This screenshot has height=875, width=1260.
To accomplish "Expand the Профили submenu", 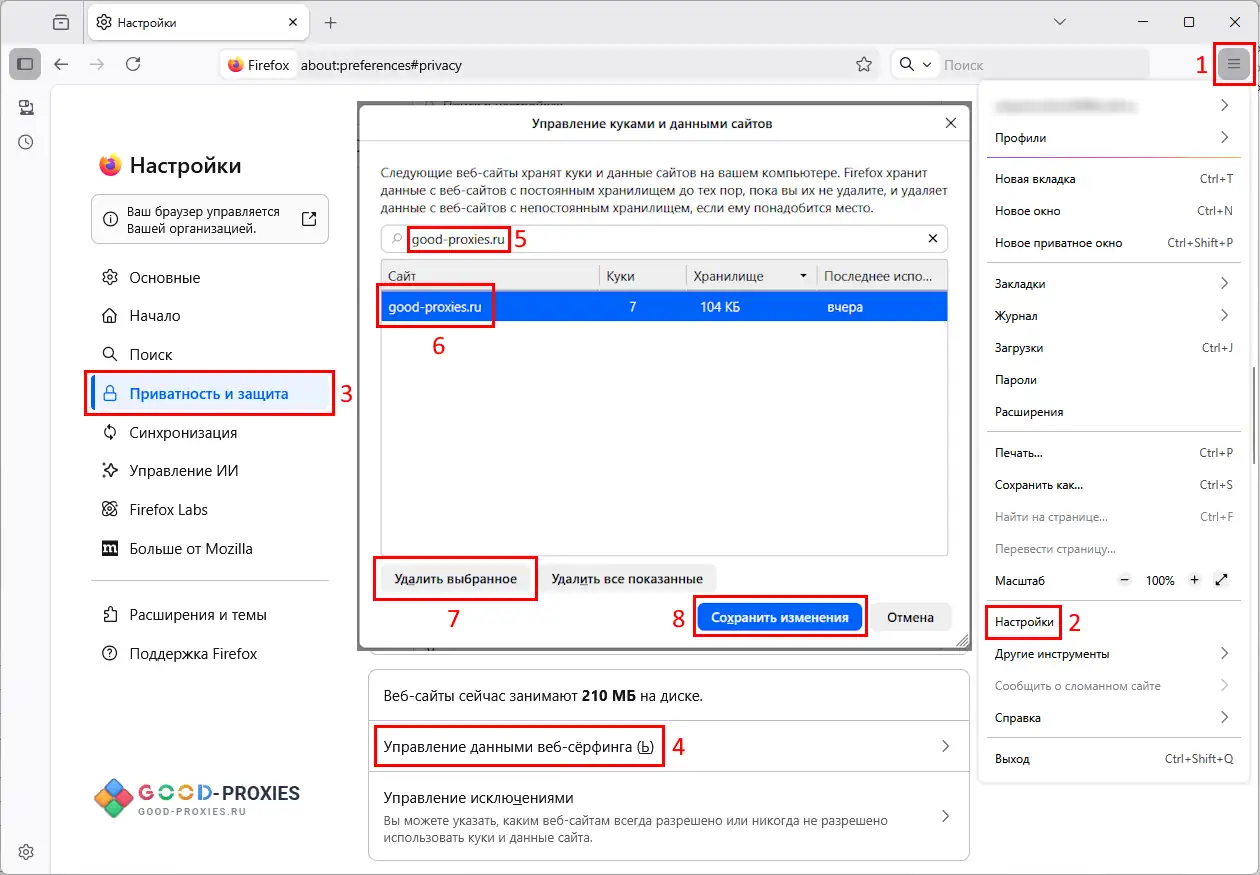I will 1114,138.
